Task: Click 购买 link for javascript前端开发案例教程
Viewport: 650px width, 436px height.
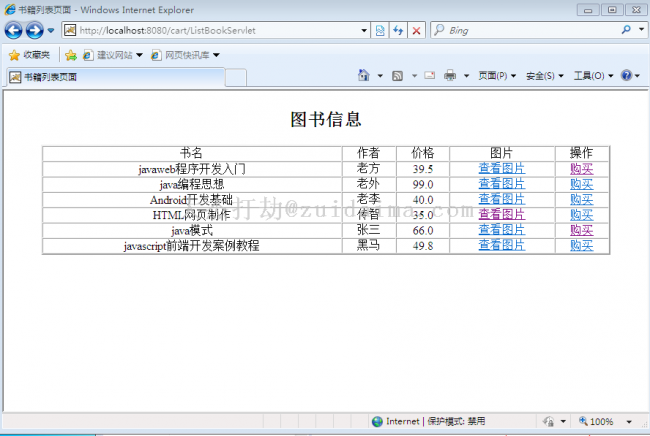Action: (581, 245)
